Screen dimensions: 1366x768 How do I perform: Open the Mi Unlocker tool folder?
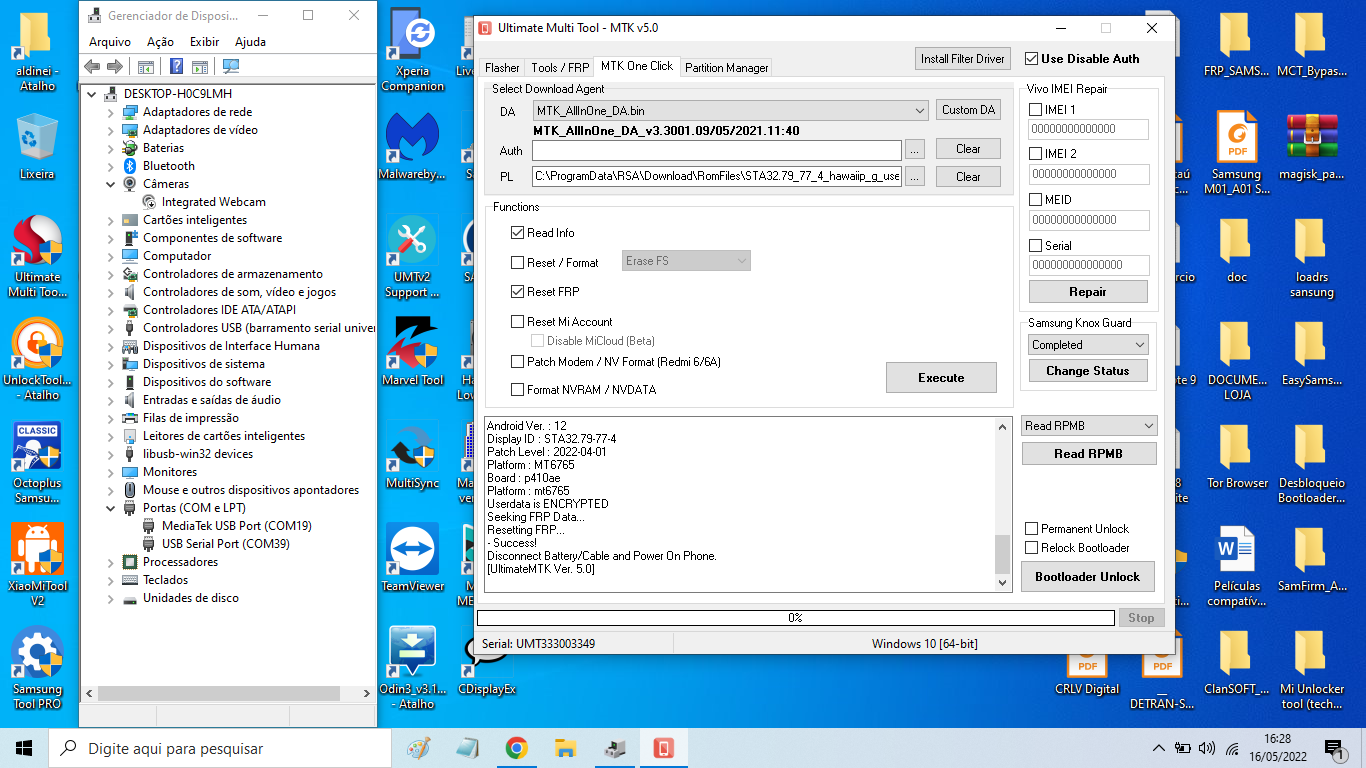tap(1312, 668)
